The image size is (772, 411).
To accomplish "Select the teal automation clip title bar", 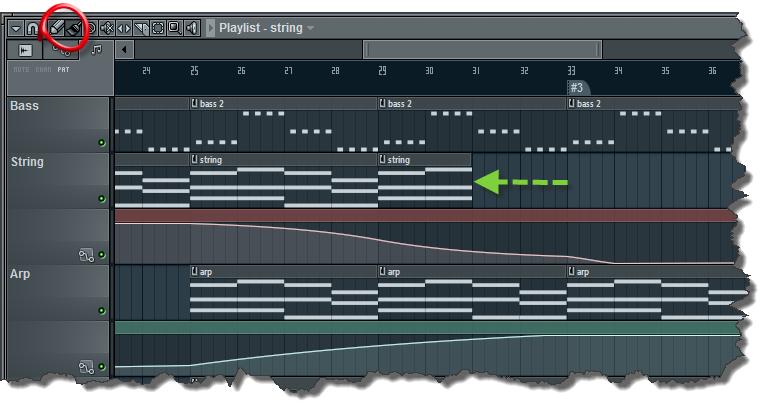I will 427,328.
